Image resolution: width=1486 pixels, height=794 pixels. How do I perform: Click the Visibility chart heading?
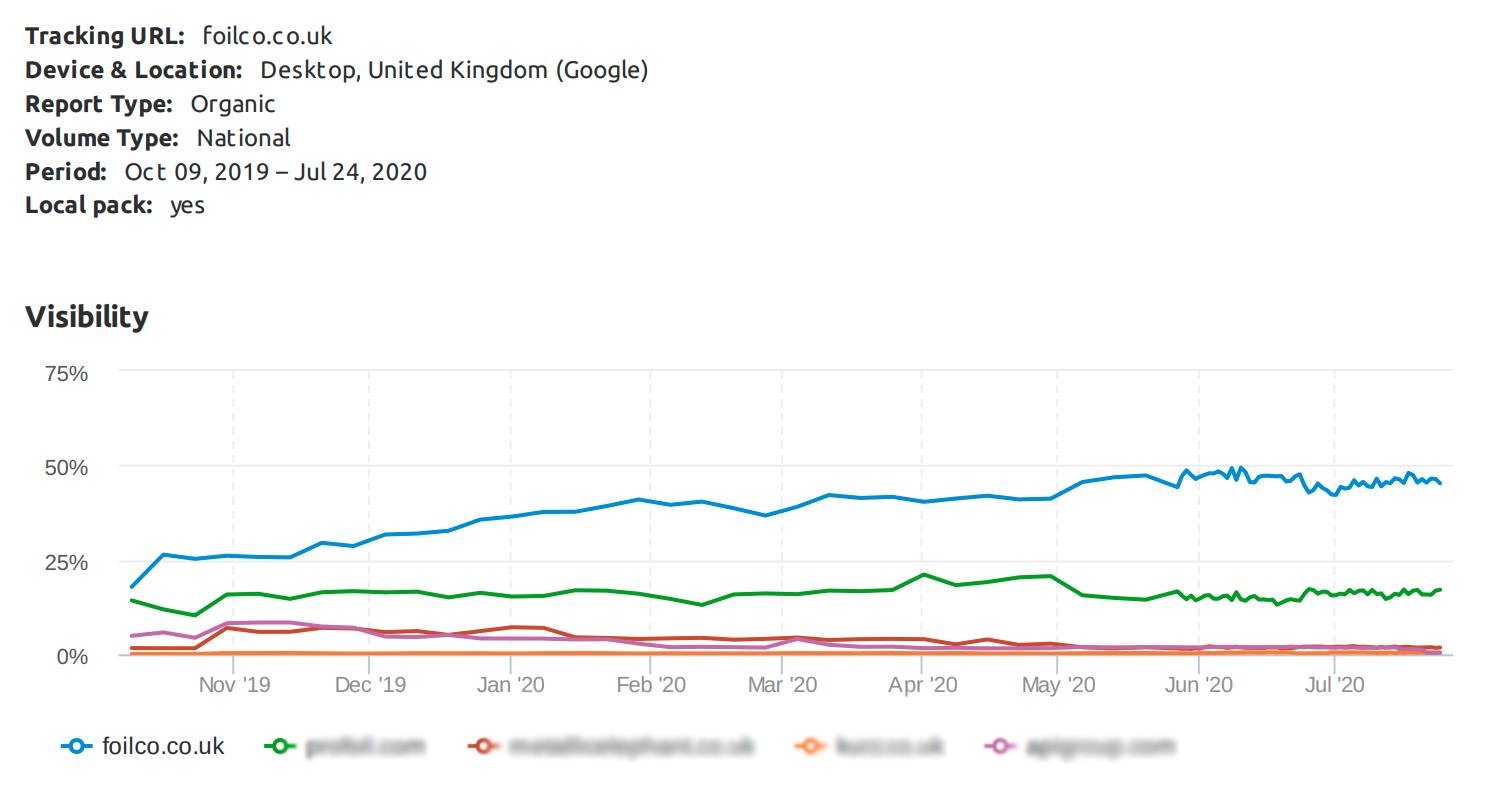pyautogui.click(x=87, y=317)
